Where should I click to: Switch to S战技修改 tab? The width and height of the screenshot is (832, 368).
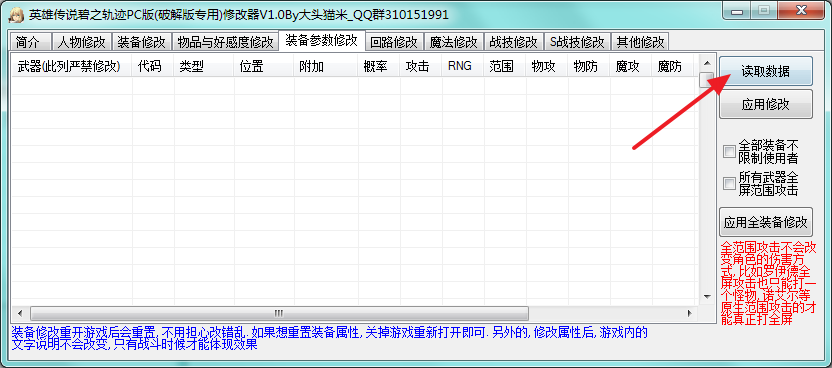click(x=577, y=42)
